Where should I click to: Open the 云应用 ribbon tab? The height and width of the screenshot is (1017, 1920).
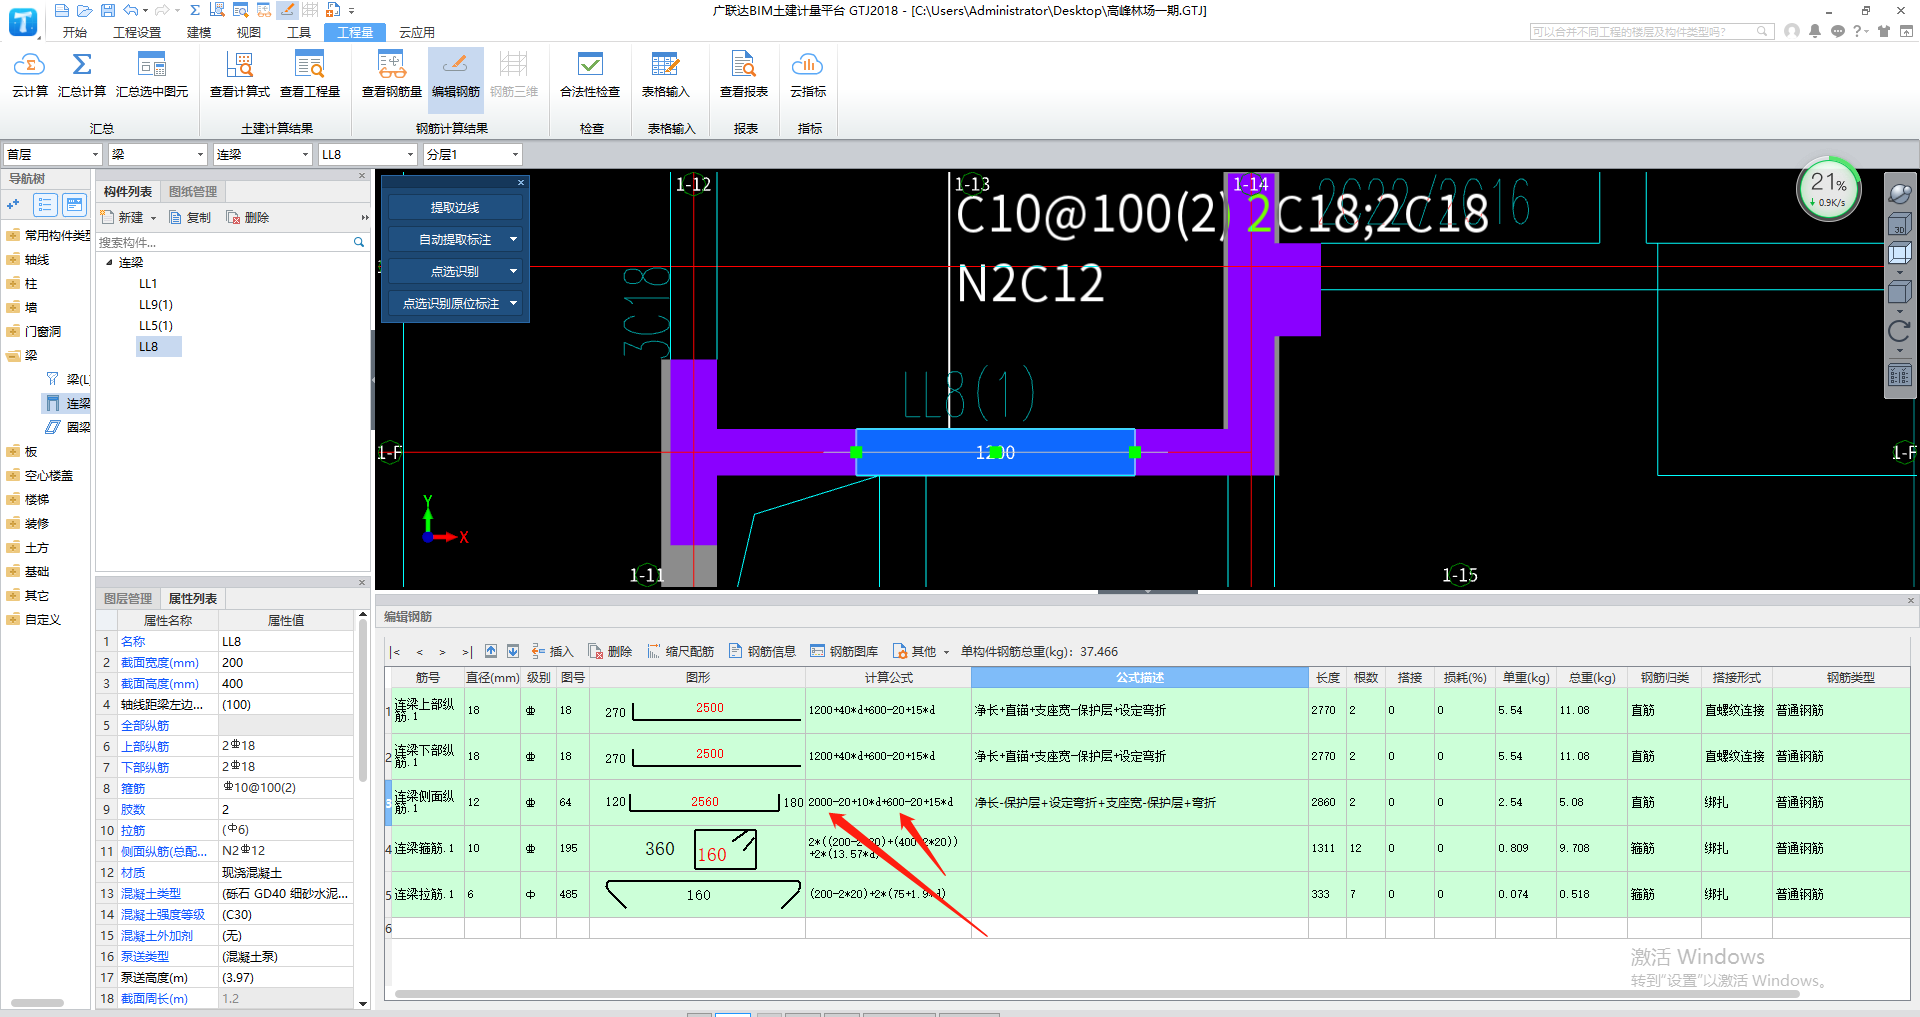click(x=417, y=32)
